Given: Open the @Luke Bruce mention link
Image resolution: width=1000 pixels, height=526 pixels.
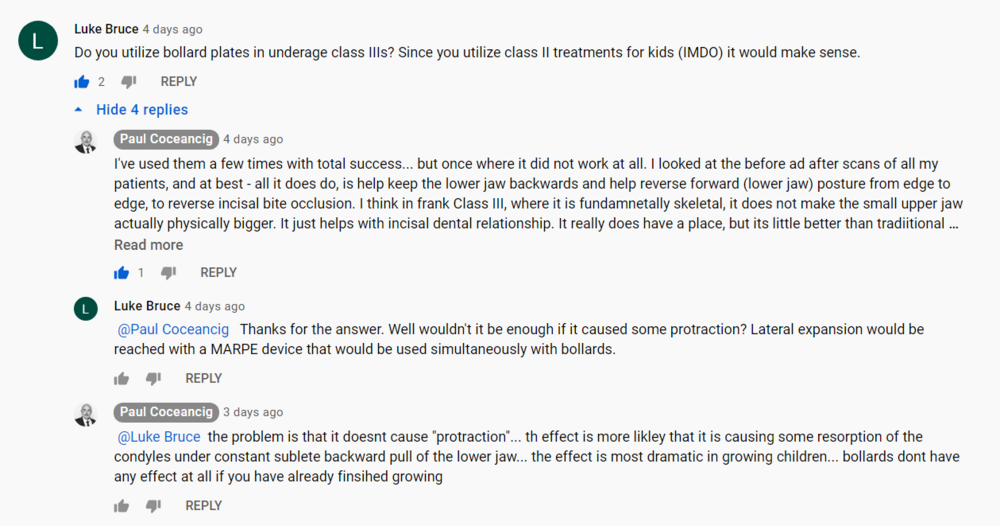Looking at the screenshot, I should click(159, 437).
